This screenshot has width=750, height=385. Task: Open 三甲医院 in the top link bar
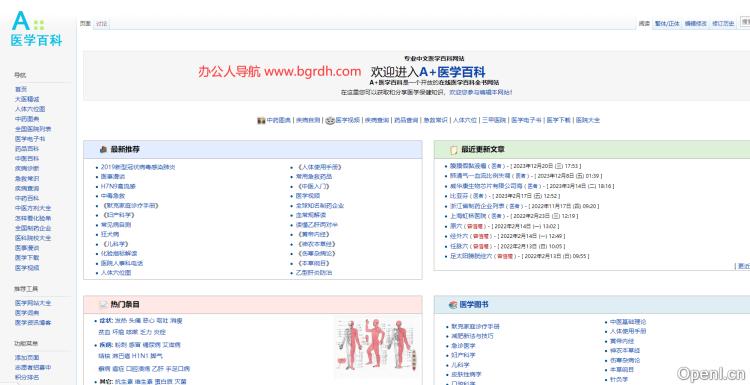click(494, 121)
